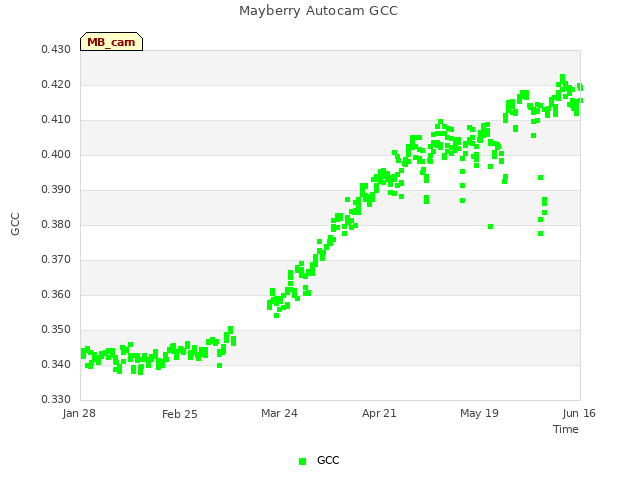Click the 0.360 y-axis value
This screenshot has width=640, height=480.
tap(56, 294)
